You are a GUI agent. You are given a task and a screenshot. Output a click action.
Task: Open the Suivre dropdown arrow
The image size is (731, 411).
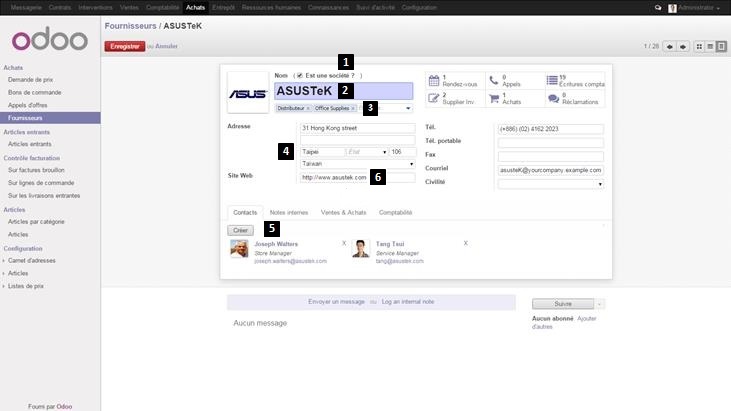tap(600, 304)
